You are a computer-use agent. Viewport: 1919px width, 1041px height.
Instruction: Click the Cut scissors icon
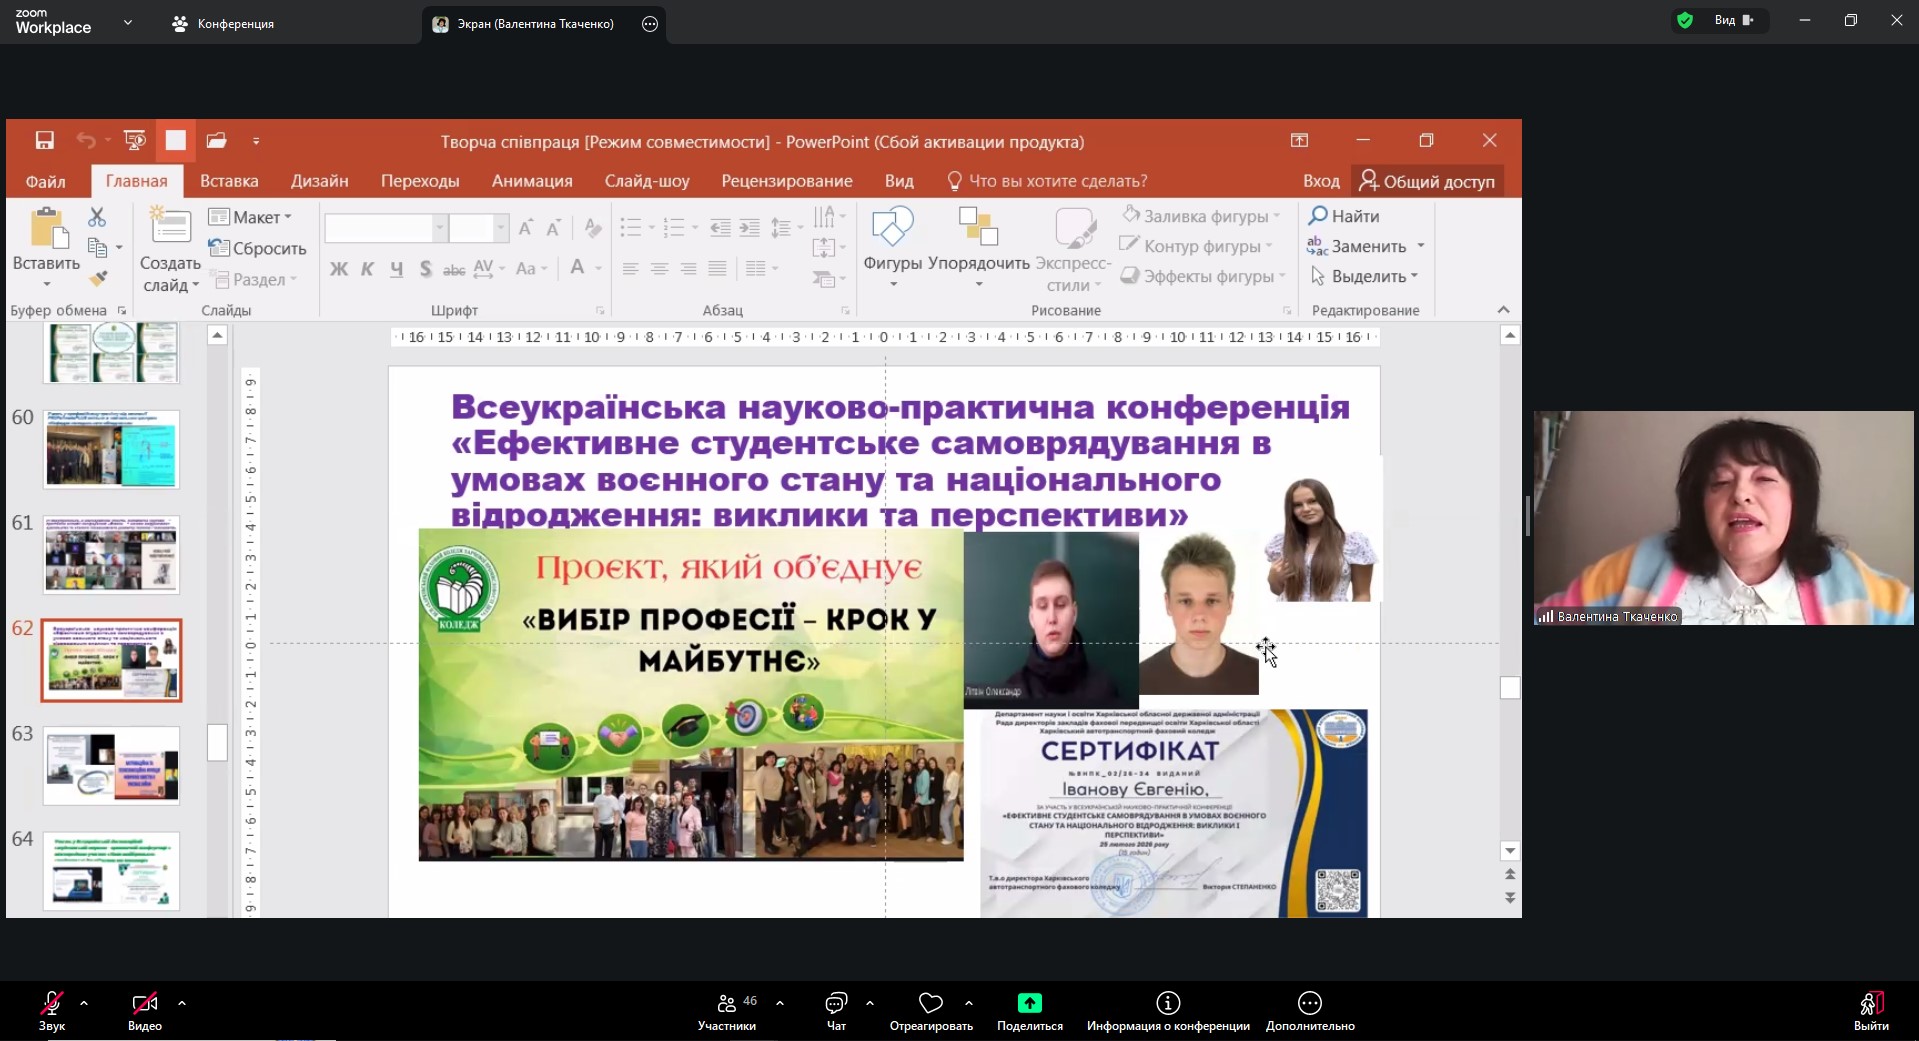97,217
